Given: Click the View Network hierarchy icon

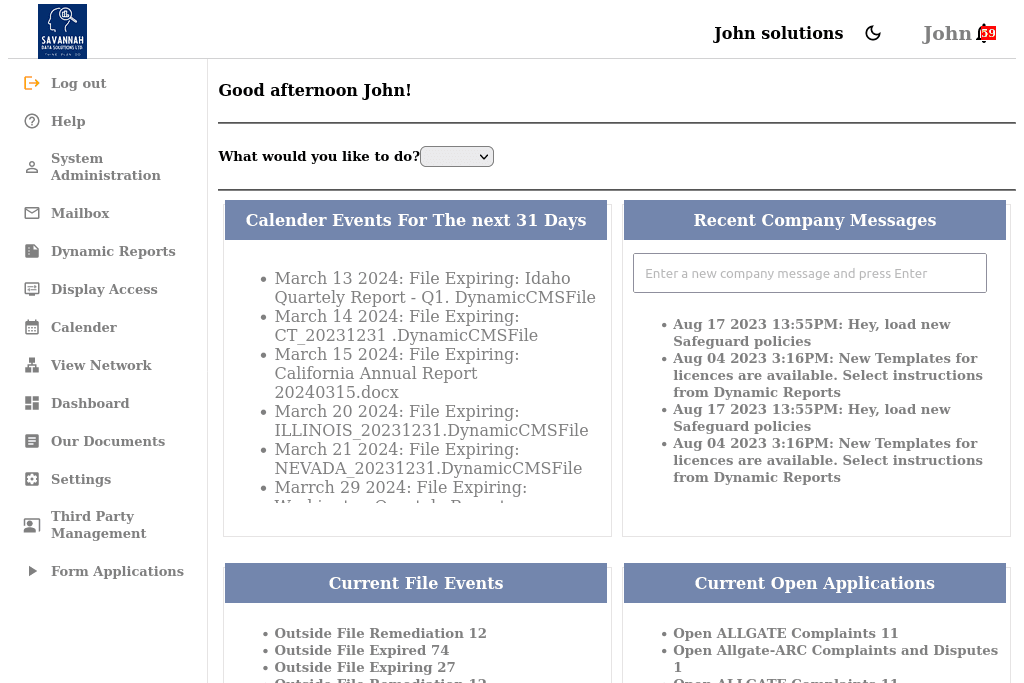Looking at the screenshot, I should [x=31, y=365].
